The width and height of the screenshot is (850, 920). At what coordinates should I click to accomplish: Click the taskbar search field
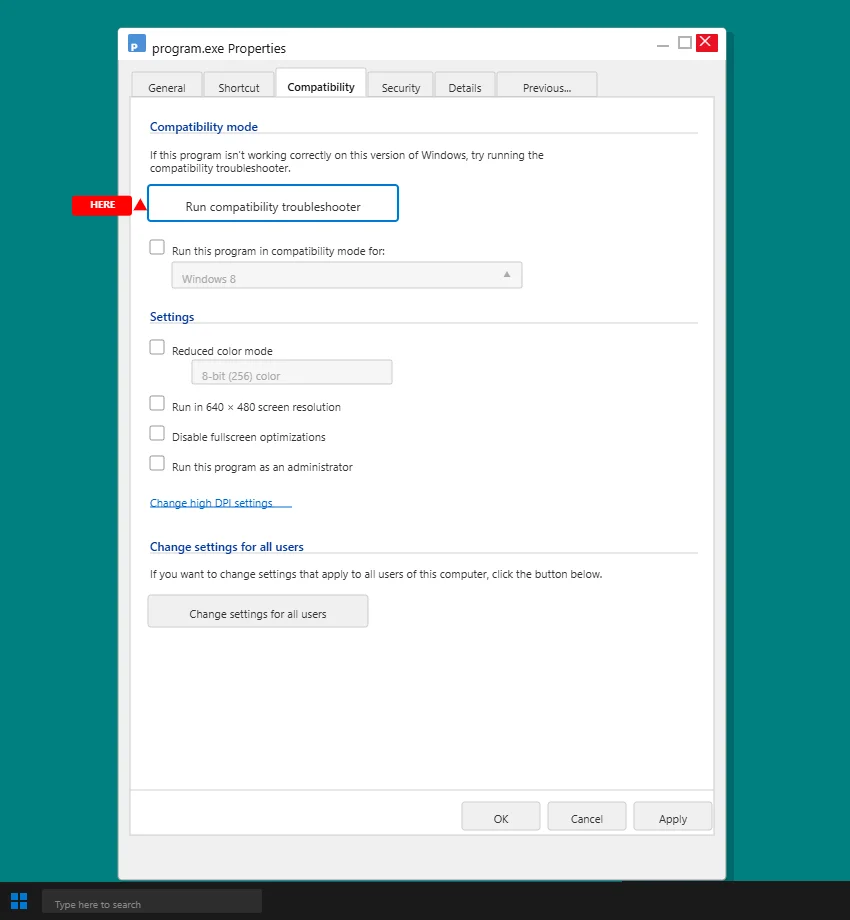click(150, 902)
